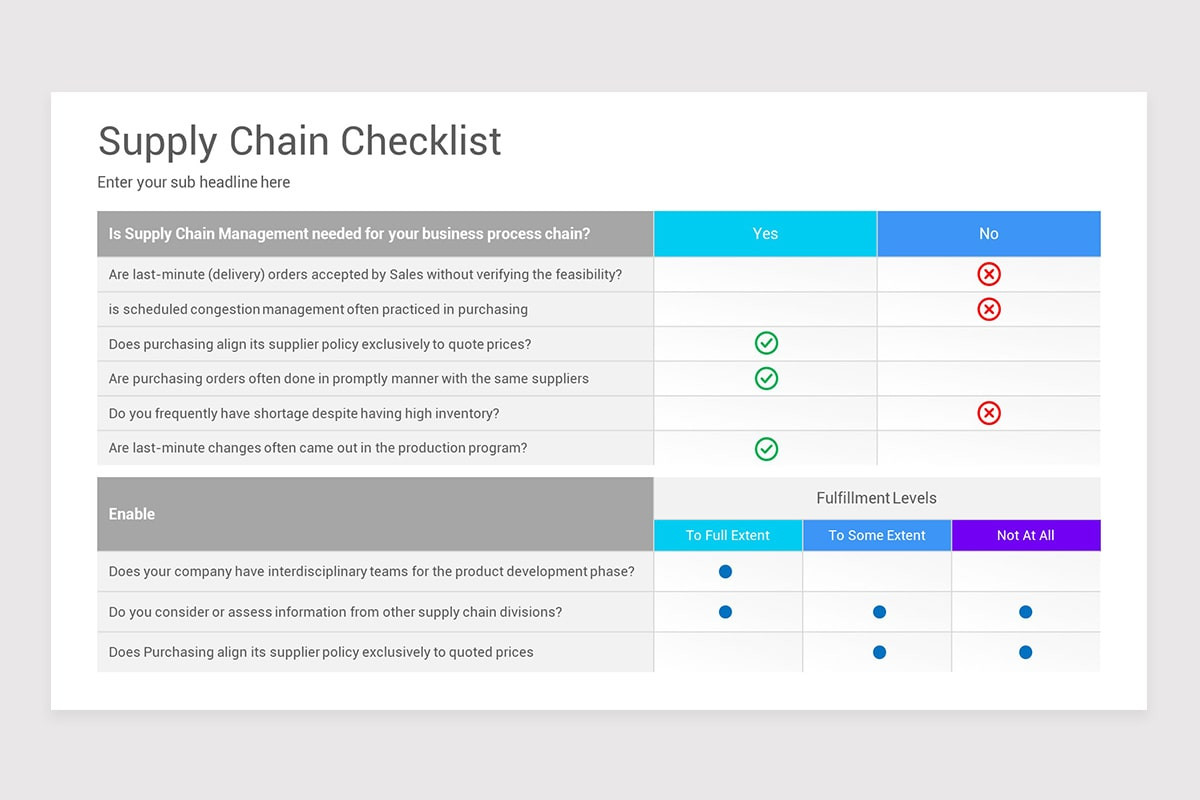The height and width of the screenshot is (800, 1200).
Task: Click the purple Not At All header
Action: (1026, 535)
